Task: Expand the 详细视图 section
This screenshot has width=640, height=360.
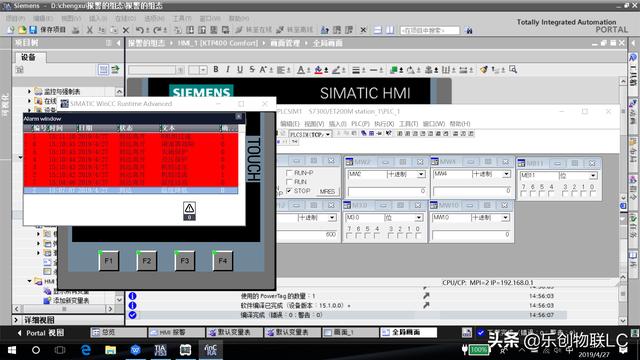Action: (16, 320)
